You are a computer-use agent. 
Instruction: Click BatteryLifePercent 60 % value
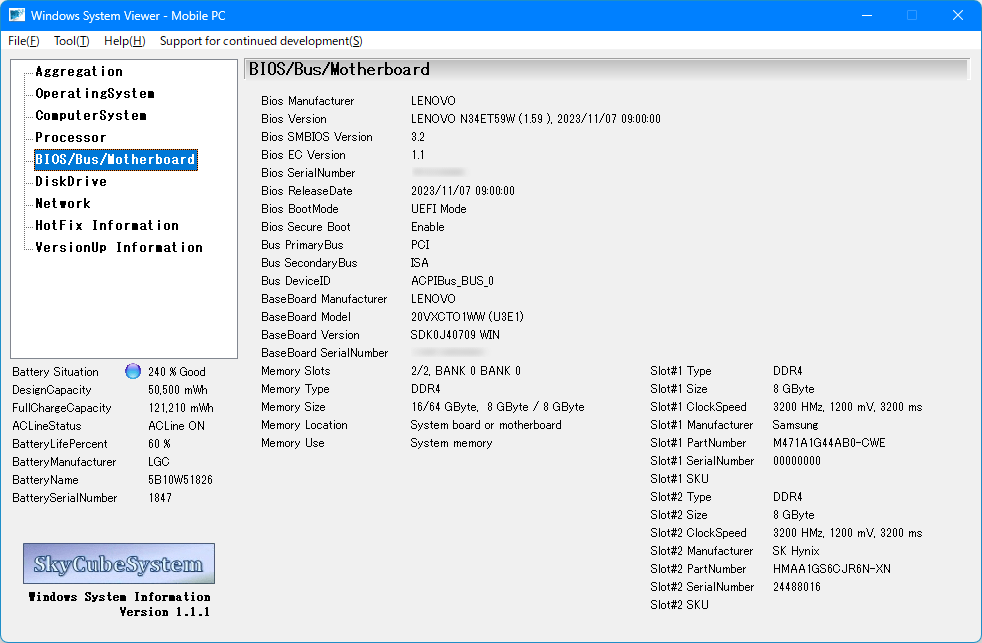coord(160,444)
